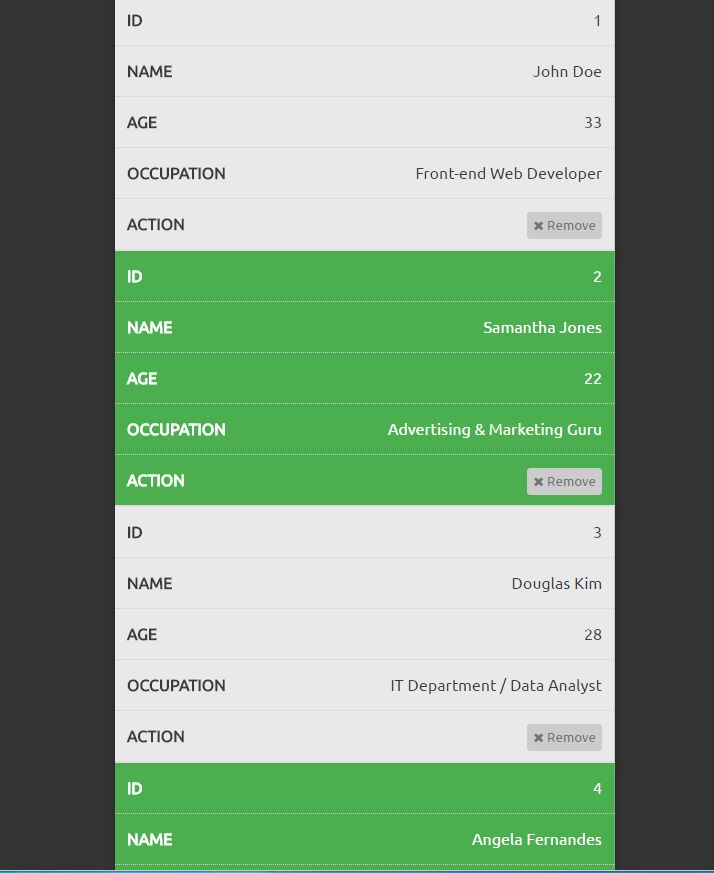The height and width of the screenshot is (873, 714).
Task: Click the Douglas Kim name value
Action: pos(556,584)
